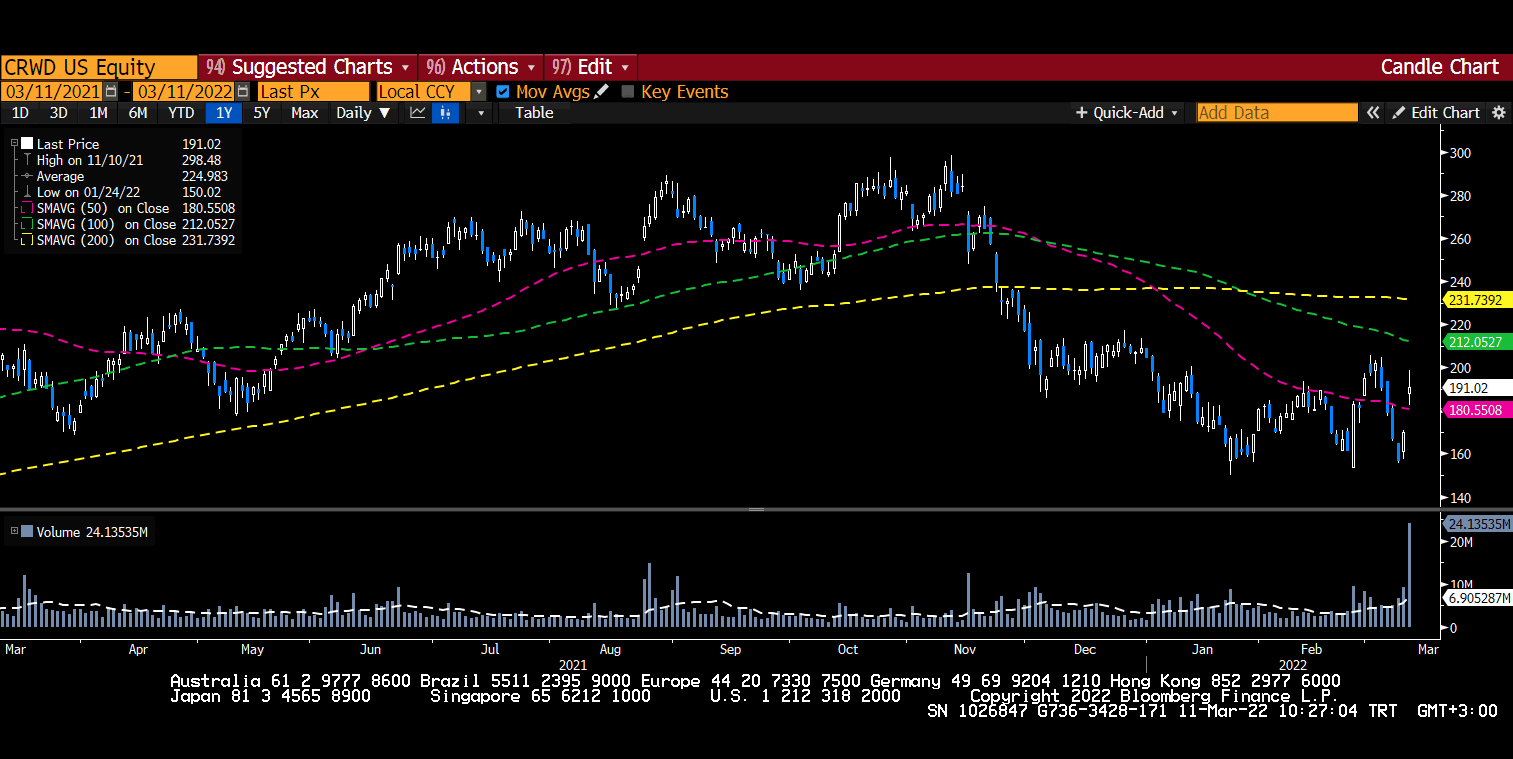The image size is (1513, 759).
Task: Click the SMAVG (200) on Close text
Action: (107, 240)
